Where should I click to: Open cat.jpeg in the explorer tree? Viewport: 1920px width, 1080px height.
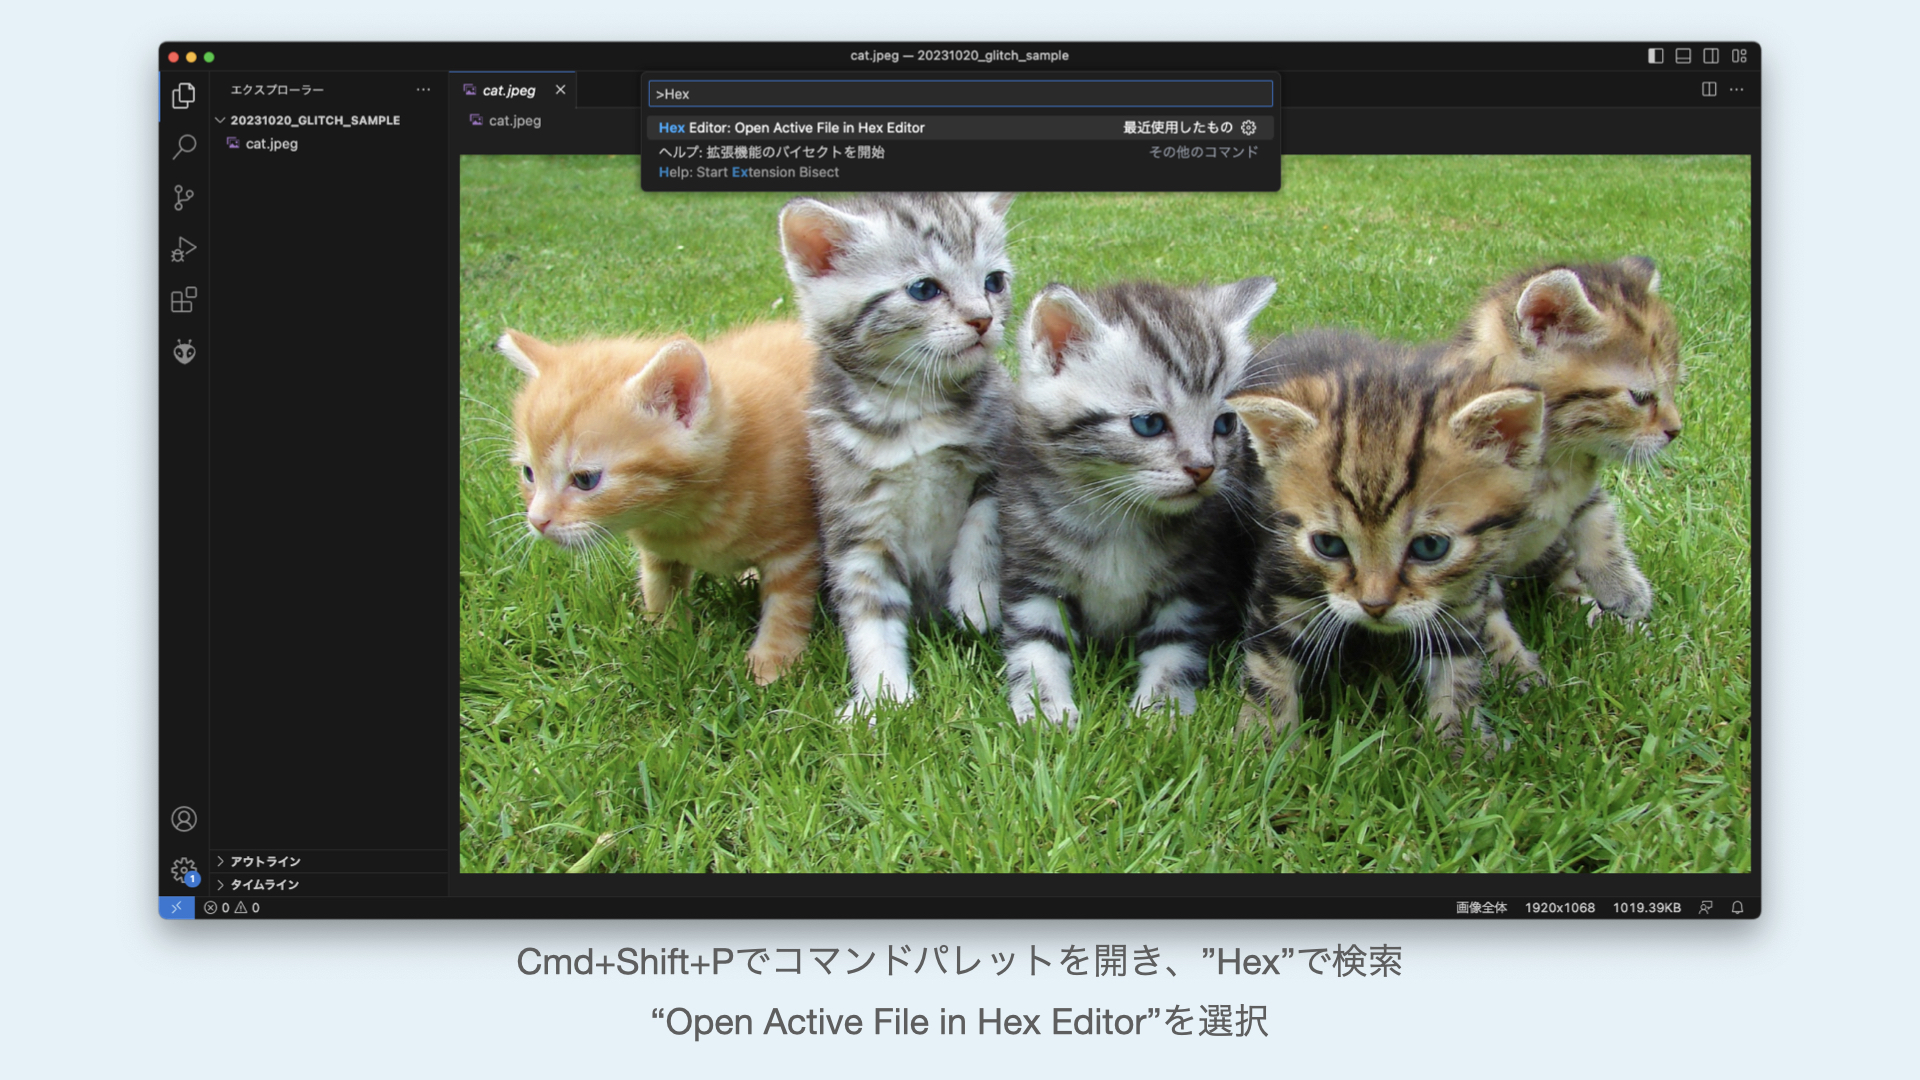tap(271, 144)
